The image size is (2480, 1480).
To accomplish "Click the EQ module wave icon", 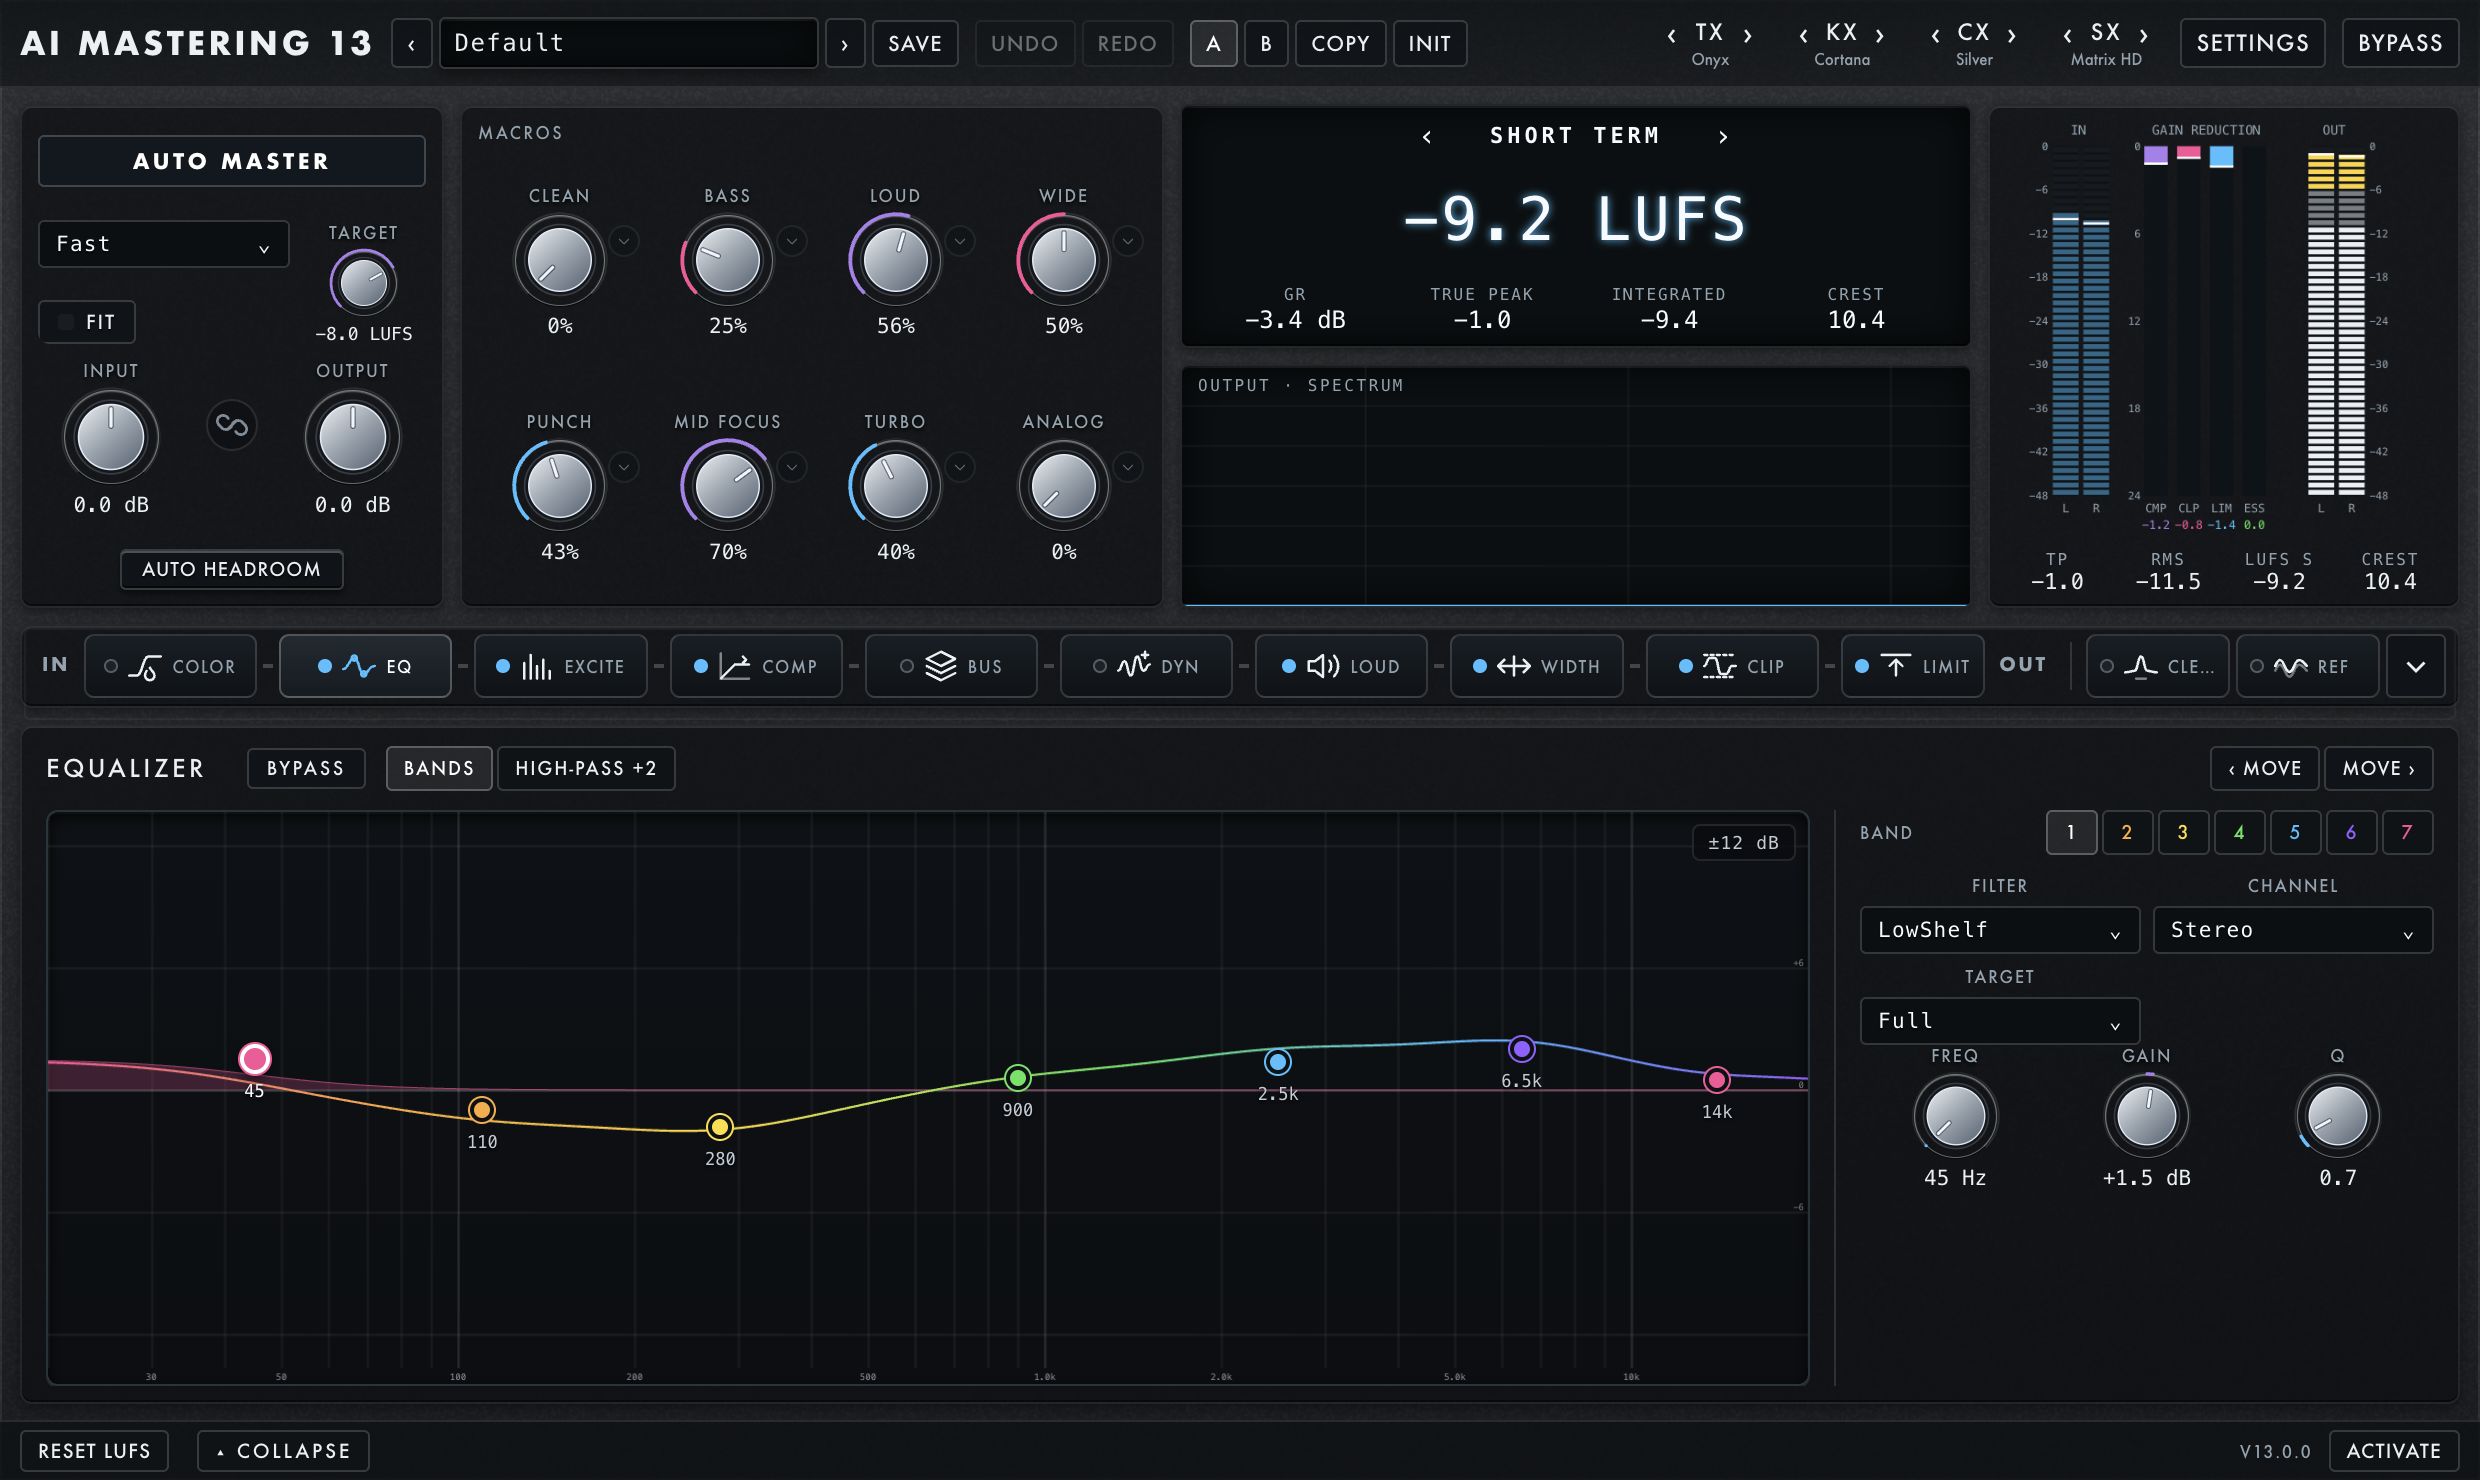I will [359, 666].
